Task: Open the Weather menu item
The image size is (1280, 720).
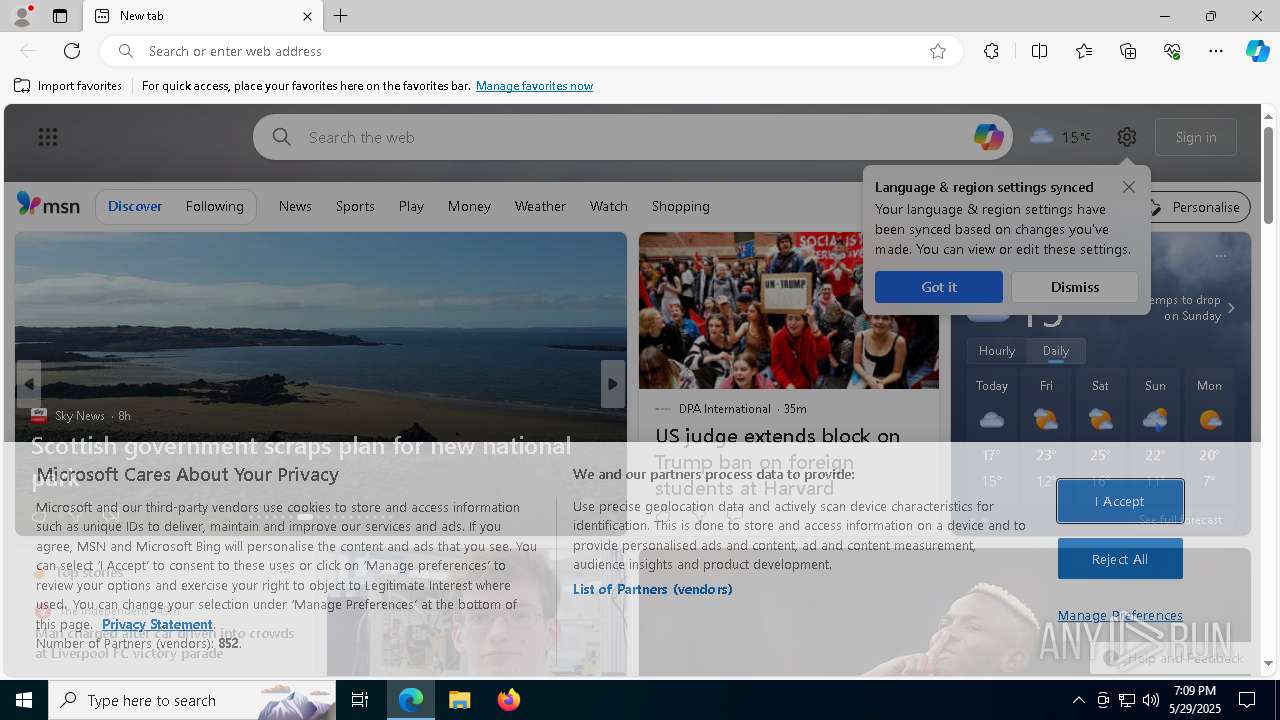Action: [x=540, y=206]
